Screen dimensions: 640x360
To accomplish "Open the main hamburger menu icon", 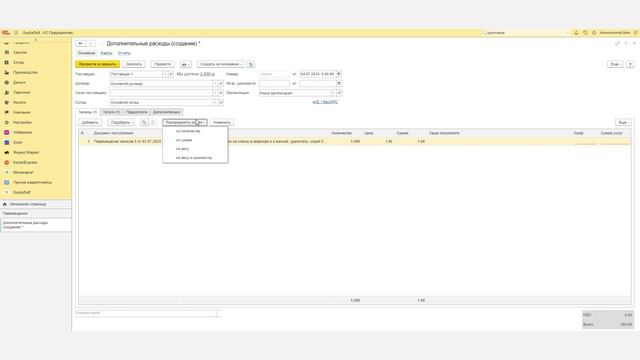I will 16,33.
